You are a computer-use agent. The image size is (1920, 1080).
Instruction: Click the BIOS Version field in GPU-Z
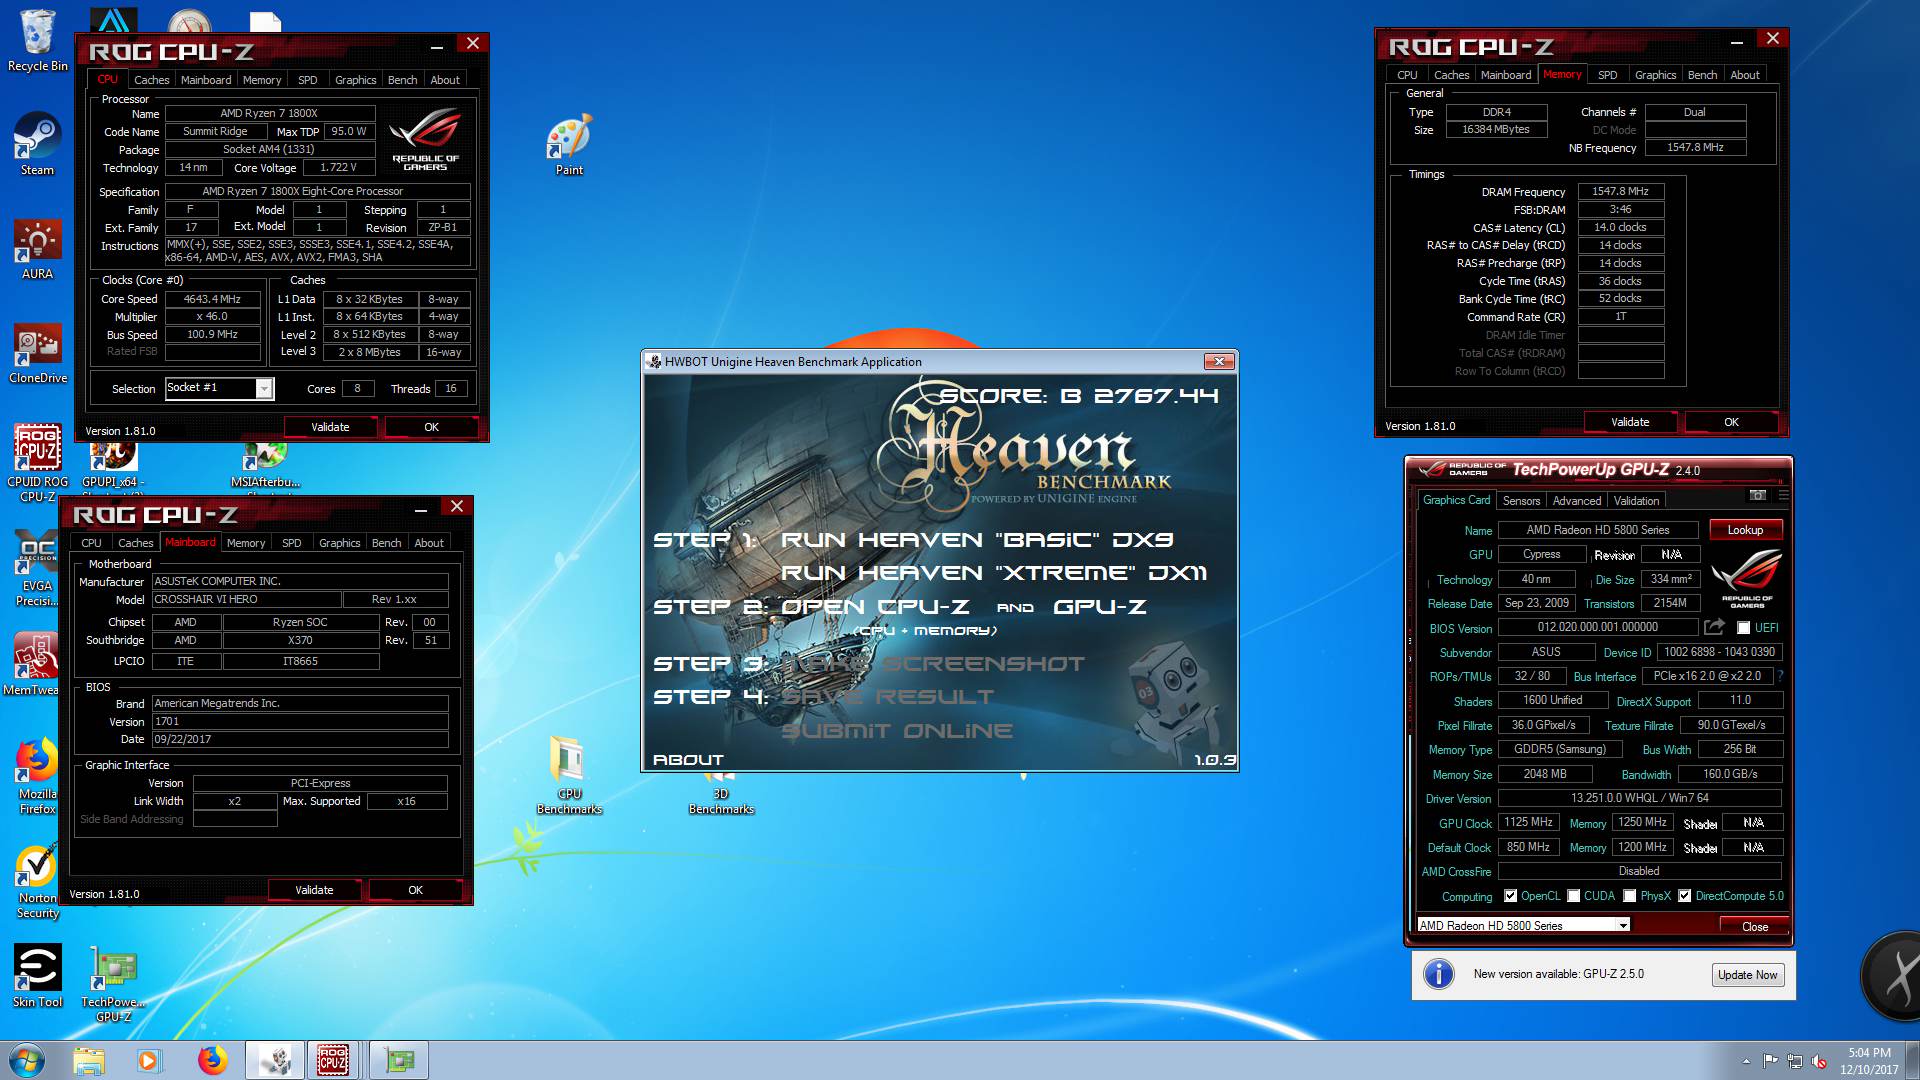point(1597,627)
